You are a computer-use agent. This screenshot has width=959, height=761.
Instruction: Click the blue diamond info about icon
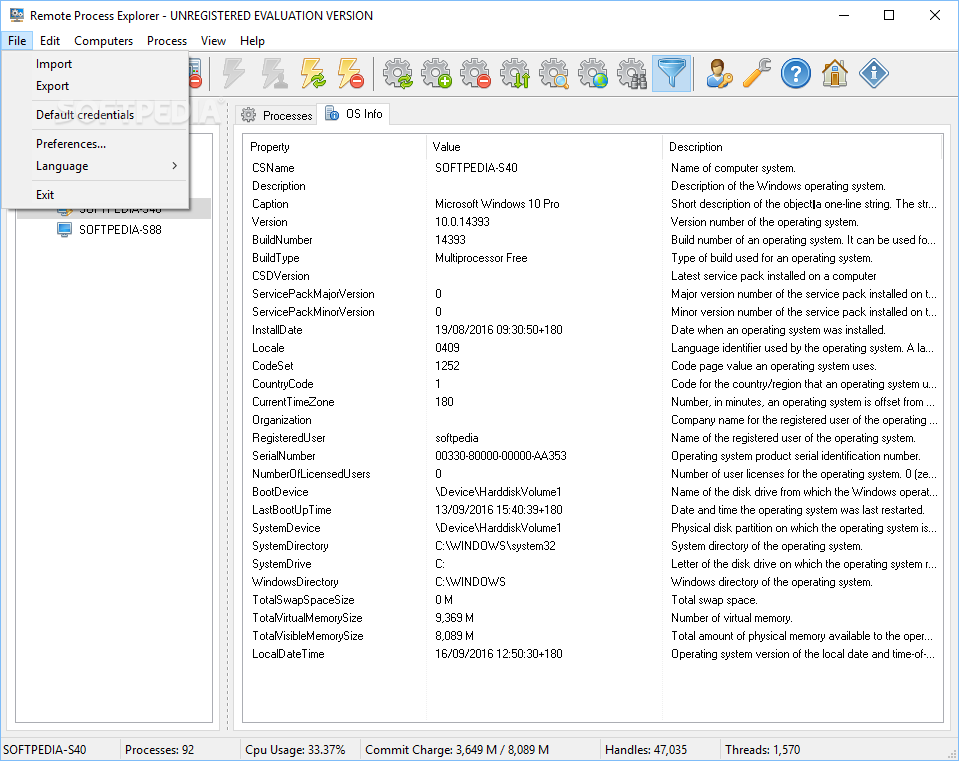873,74
